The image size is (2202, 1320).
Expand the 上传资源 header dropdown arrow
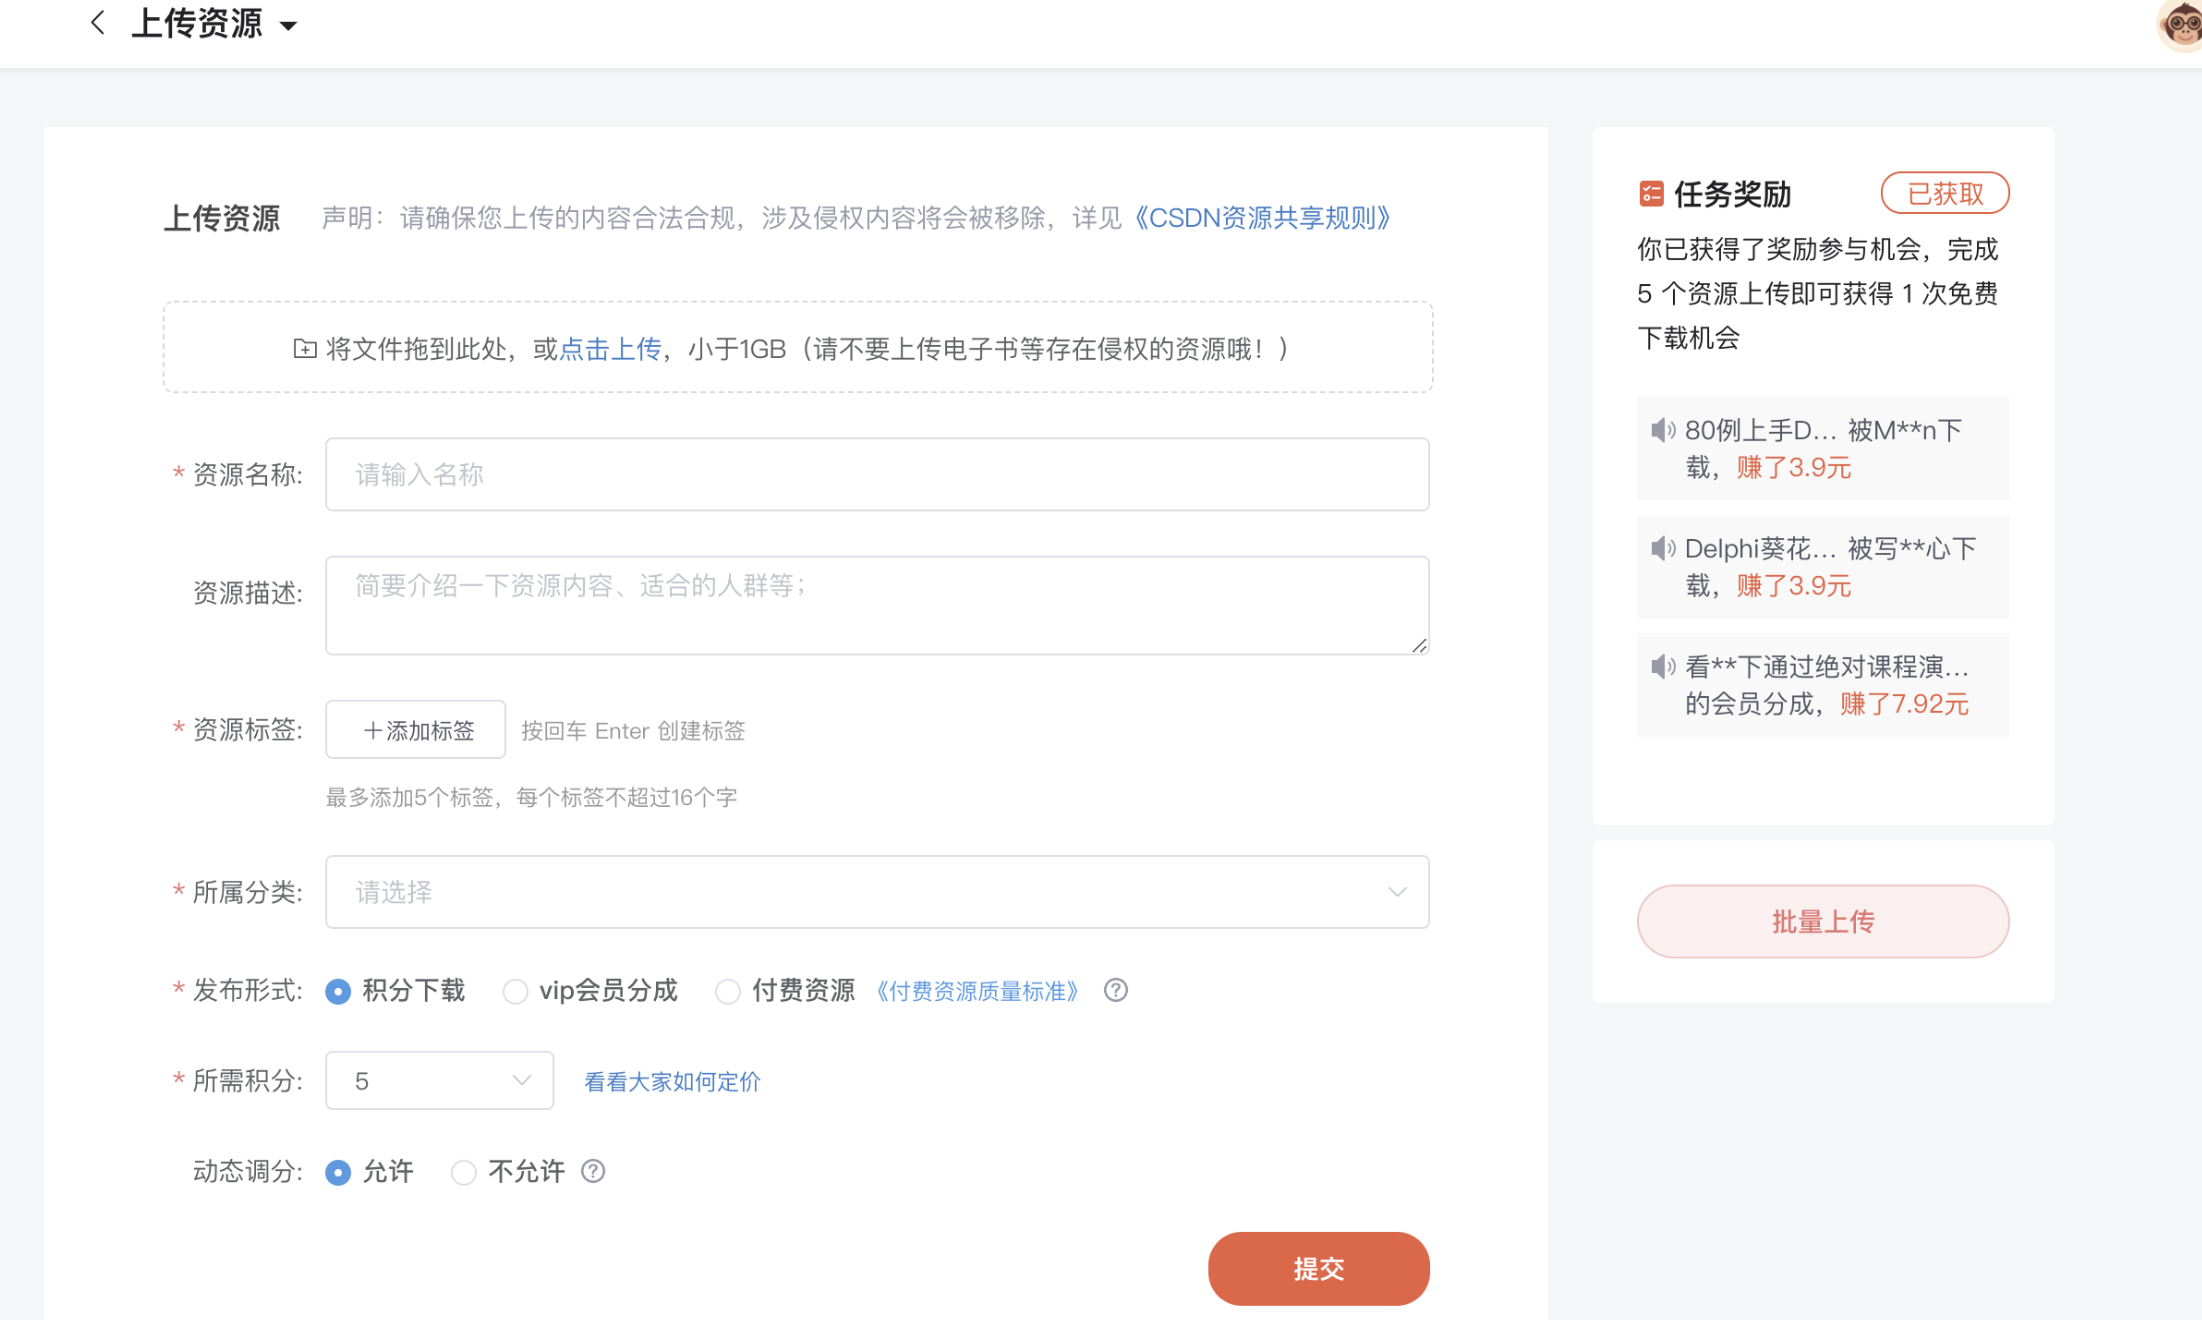point(288,26)
